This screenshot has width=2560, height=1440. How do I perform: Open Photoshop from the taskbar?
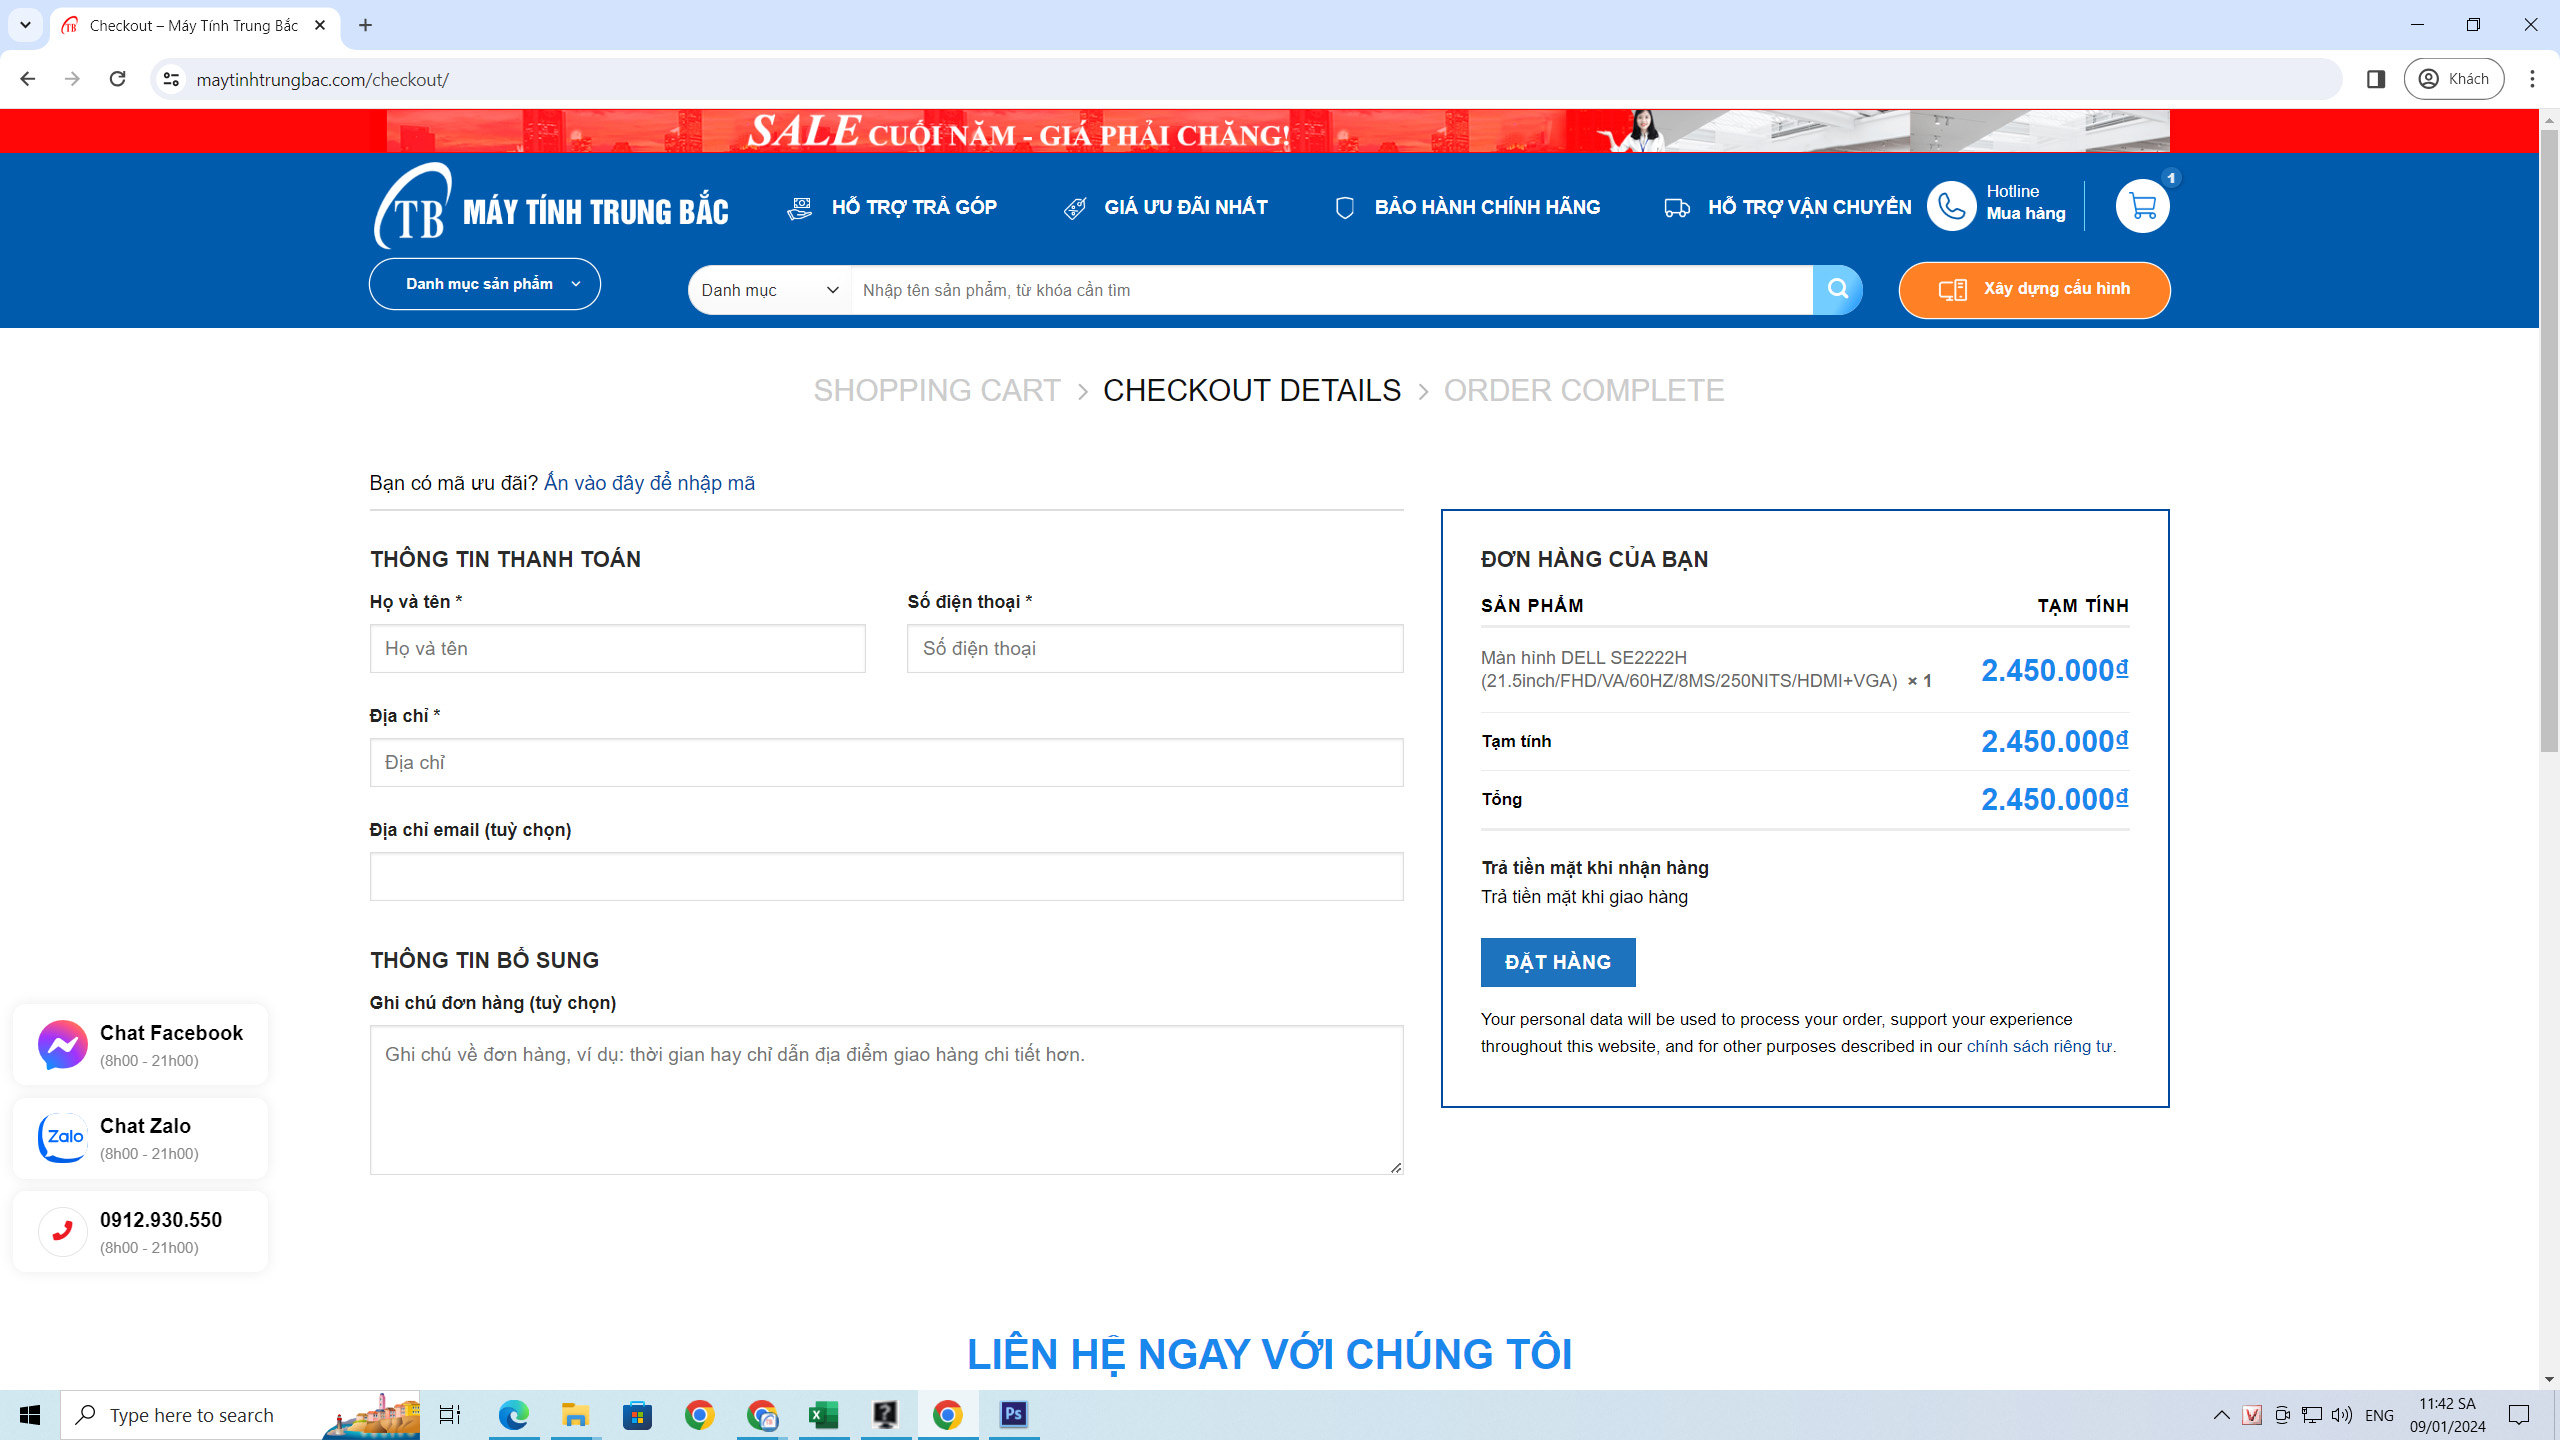[x=1013, y=1414]
